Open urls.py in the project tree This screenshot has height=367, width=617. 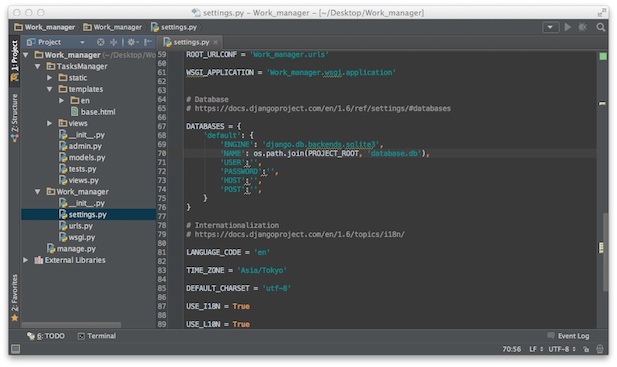[76, 226]
